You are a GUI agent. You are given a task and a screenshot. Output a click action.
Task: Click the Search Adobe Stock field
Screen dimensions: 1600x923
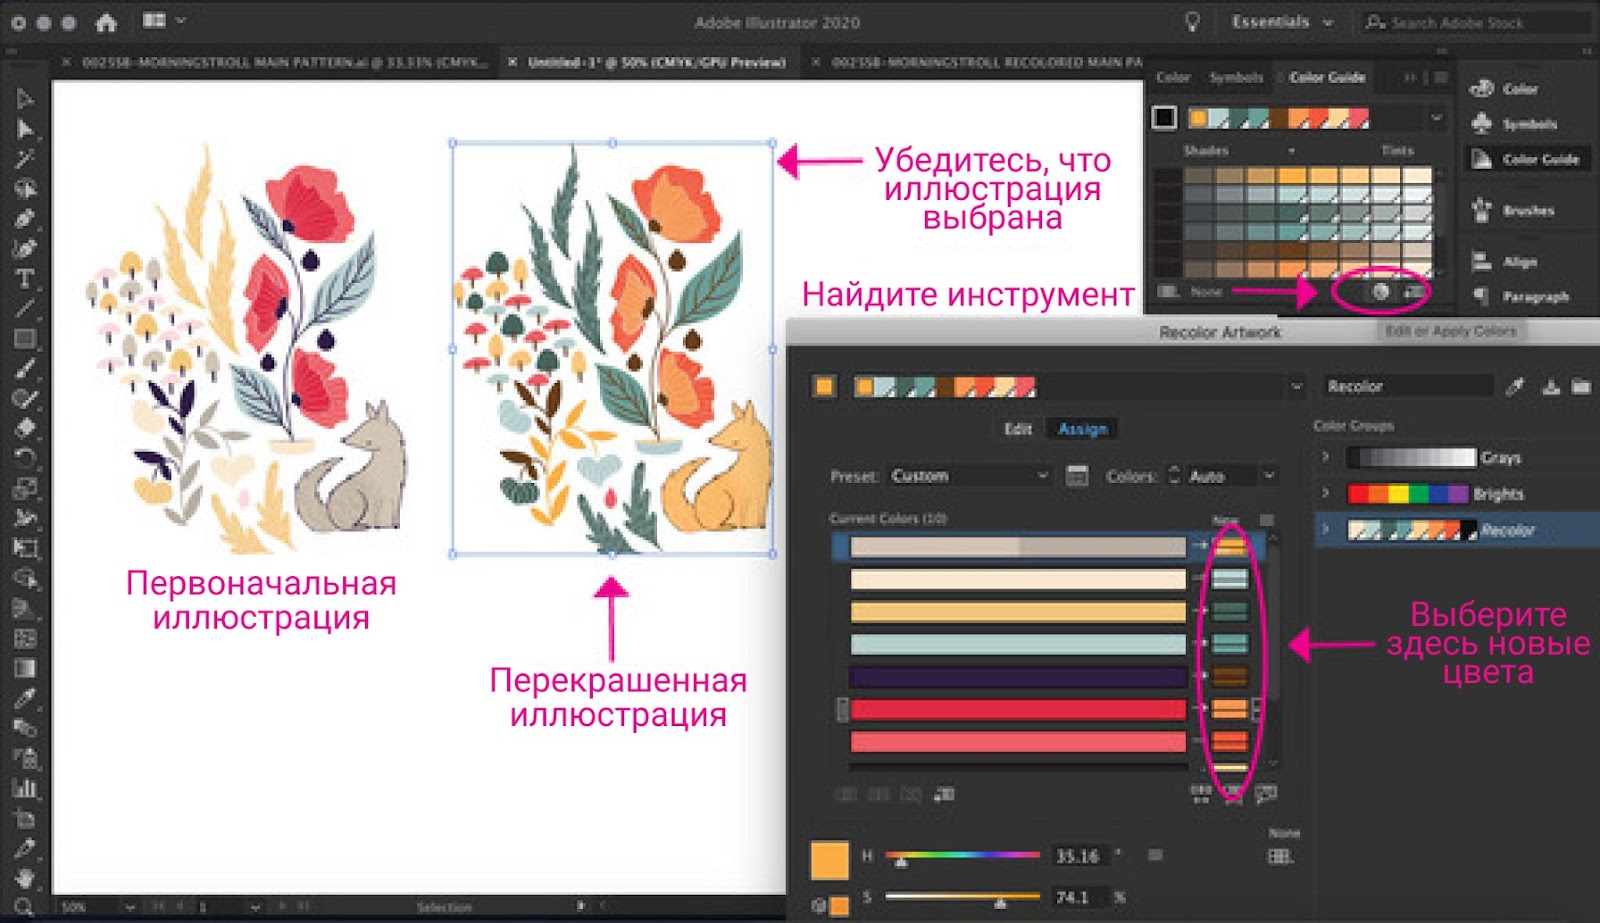click(x=1475, y=22)
